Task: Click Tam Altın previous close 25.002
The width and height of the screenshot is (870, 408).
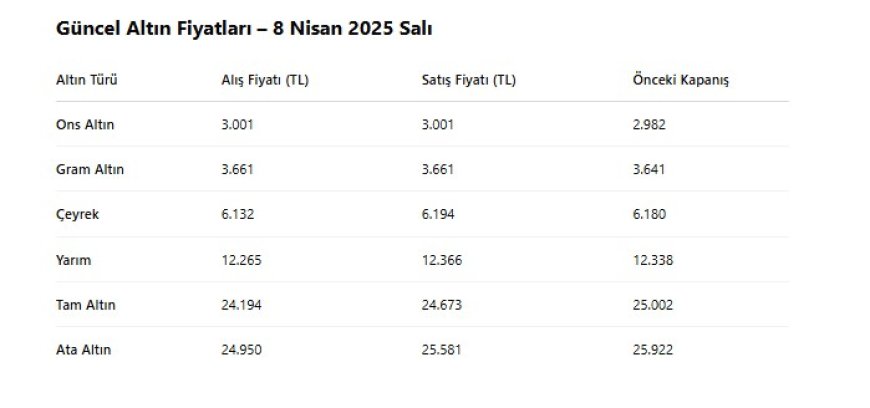Action: click(652, 305)
